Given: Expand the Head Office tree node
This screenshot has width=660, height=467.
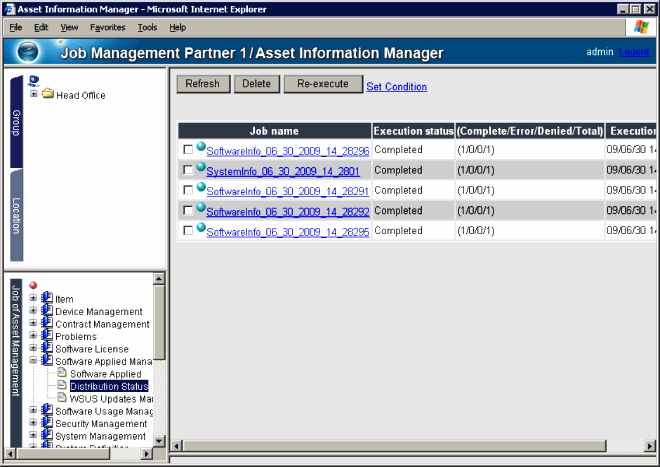Looking at the screenshot, I should (x=34, y=95).
